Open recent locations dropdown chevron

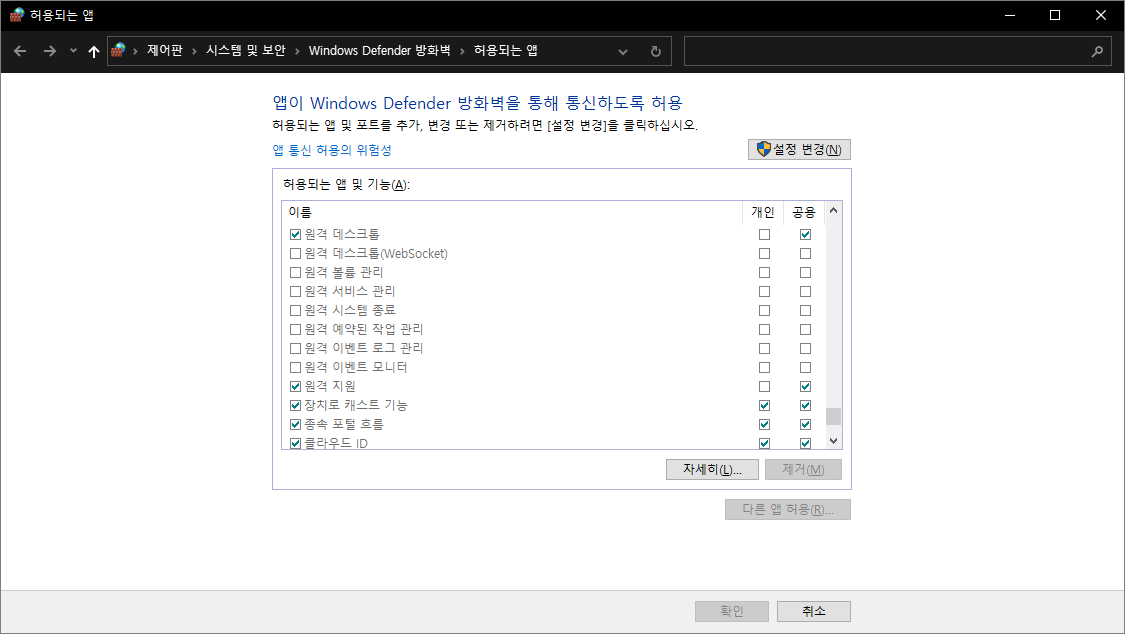[73, 51]
